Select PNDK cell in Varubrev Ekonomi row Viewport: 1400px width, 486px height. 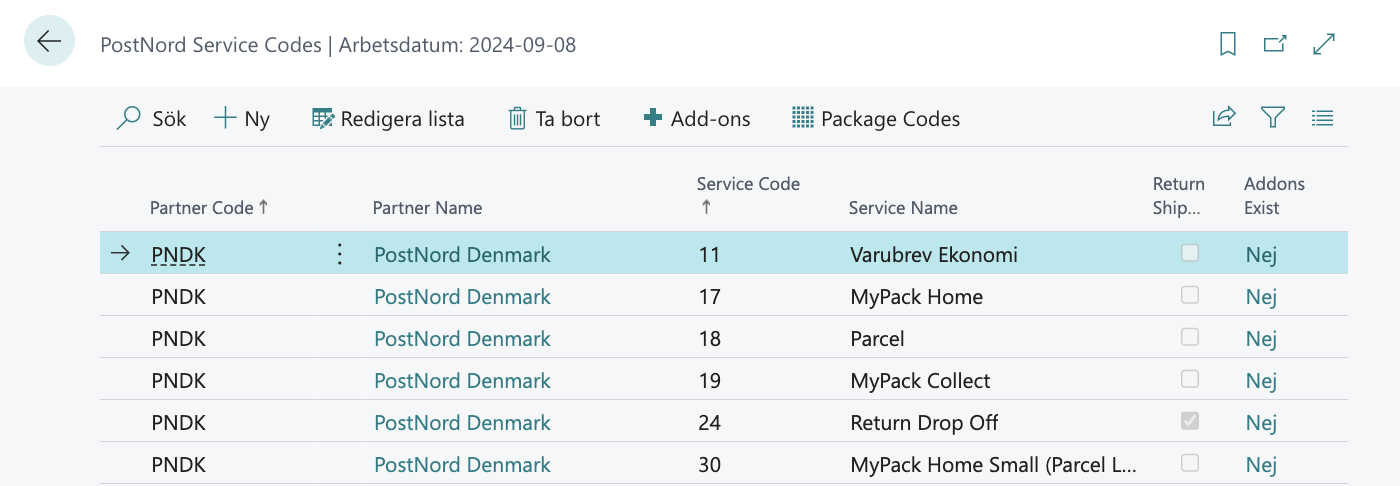tap(178, 254)
